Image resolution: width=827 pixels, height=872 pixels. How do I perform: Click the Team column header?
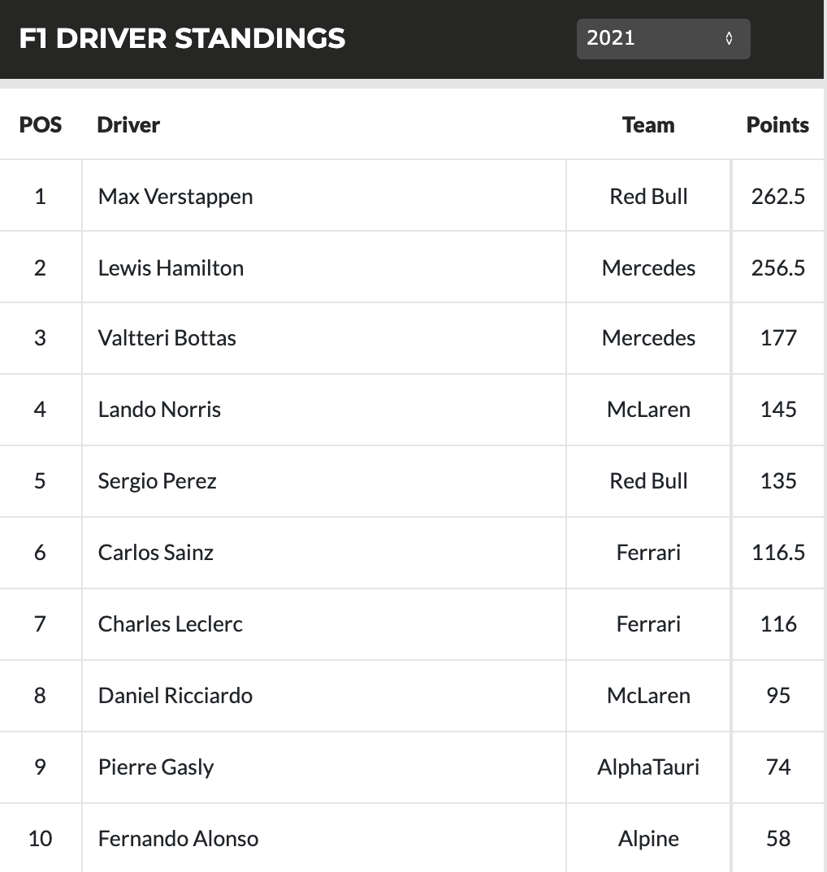tap(648, 125)
